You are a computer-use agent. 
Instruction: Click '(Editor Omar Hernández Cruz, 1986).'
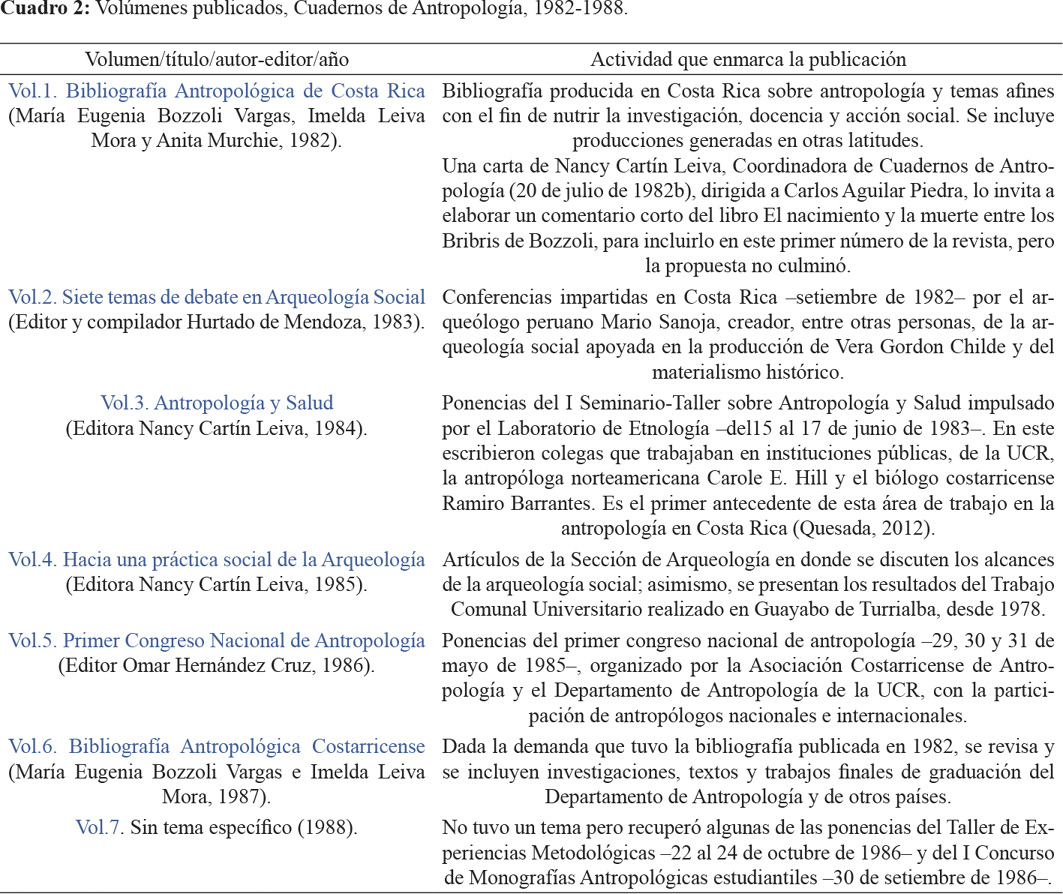[216, 666]
